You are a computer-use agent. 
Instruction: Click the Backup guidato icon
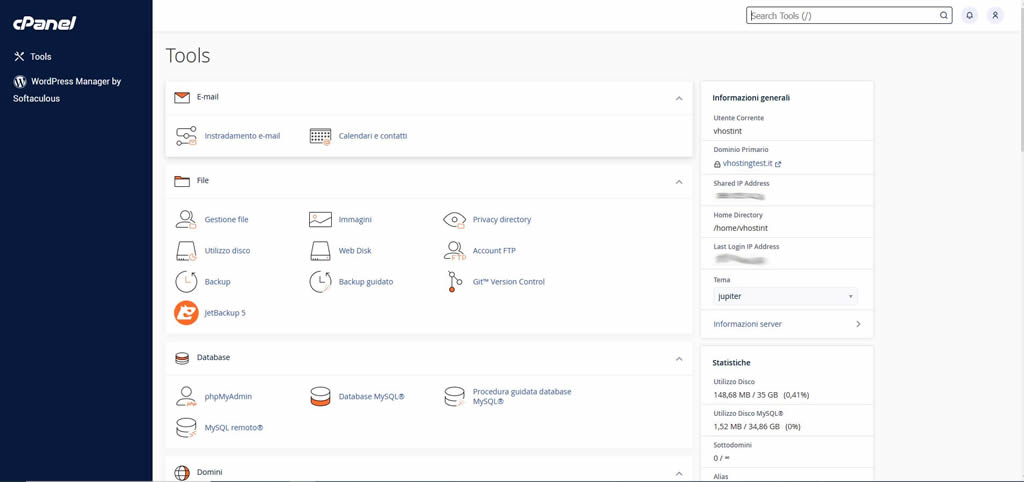pos(320,282)
